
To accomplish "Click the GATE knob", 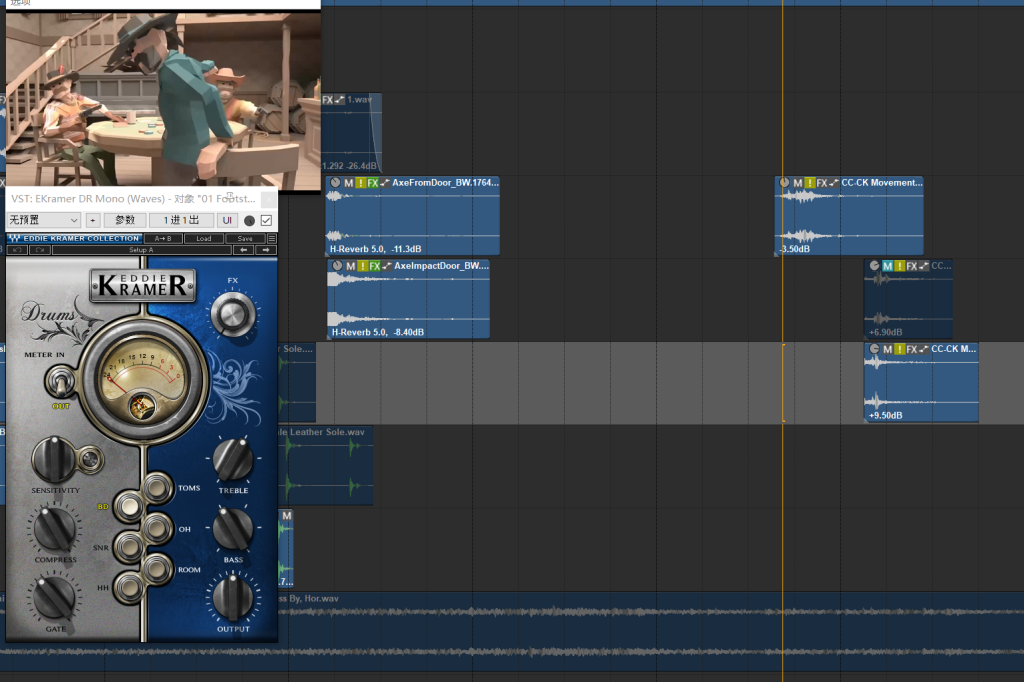I will [x=54, y=598].
